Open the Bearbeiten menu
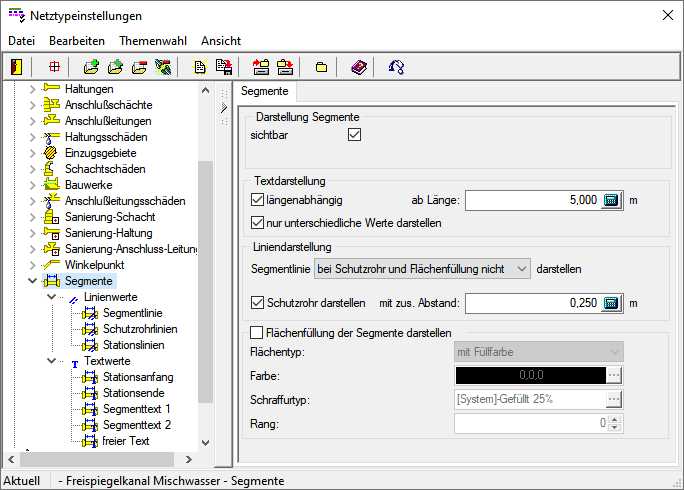Image resolution: width=684 pixels, height=490 pixels. (77, 41)
